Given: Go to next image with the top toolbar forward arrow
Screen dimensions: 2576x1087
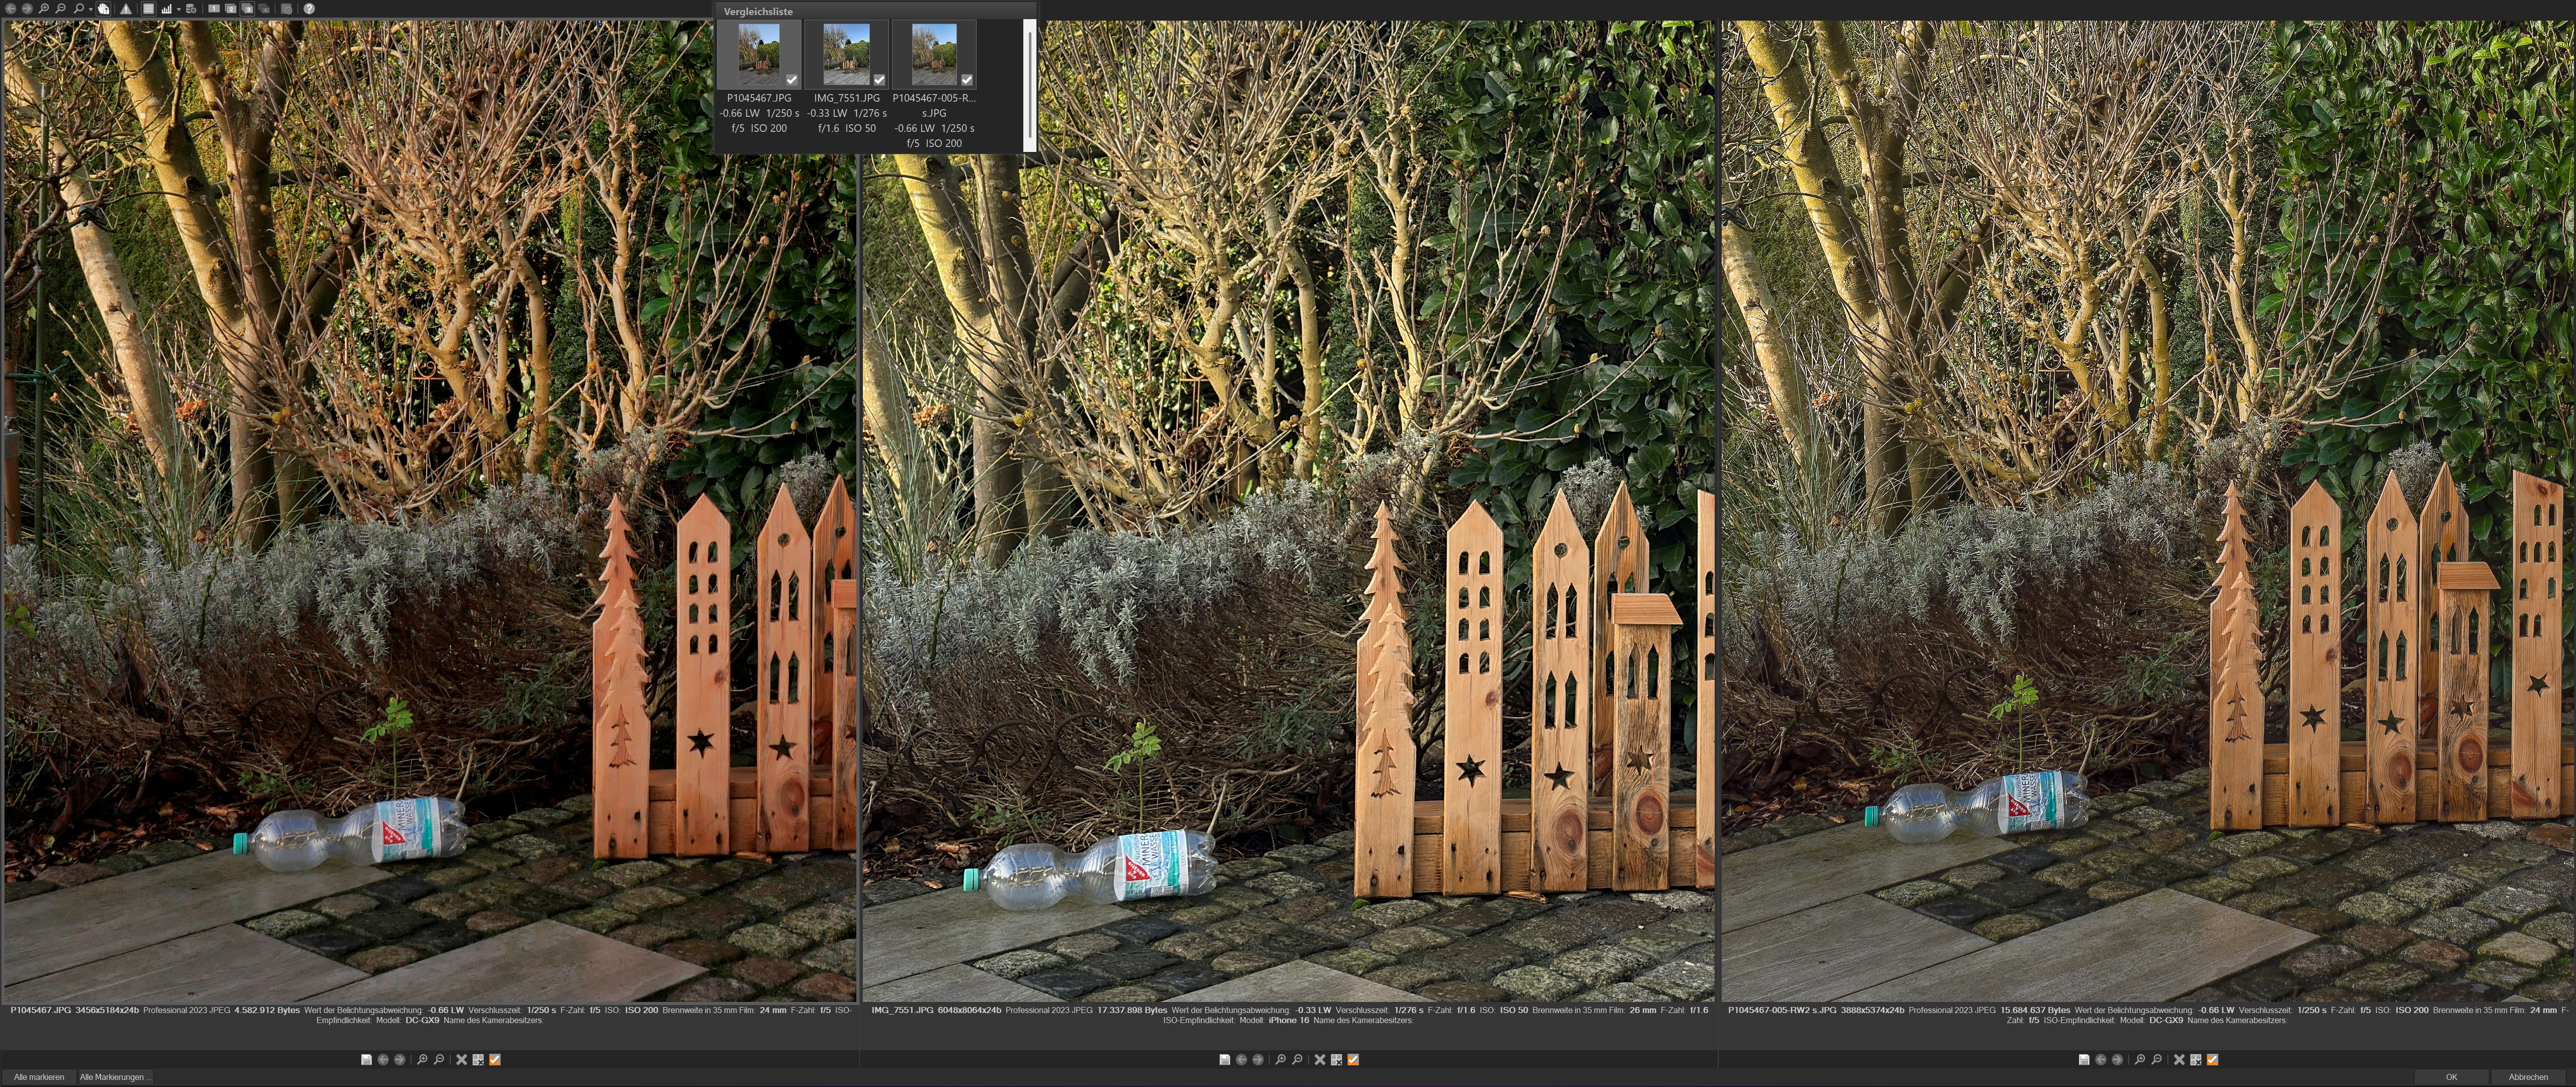Looking at the screenshot, I should pyautogui.click(x=27, y=8).
